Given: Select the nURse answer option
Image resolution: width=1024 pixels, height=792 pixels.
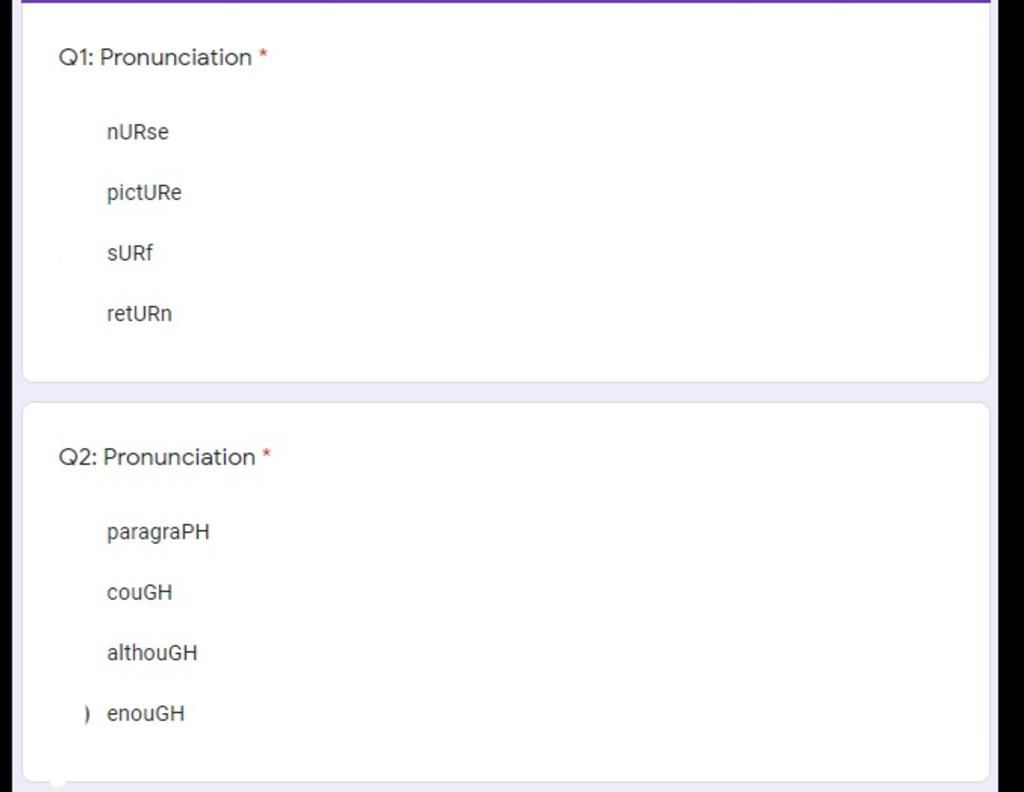Looking at the screenshot, I should (138, 132).
